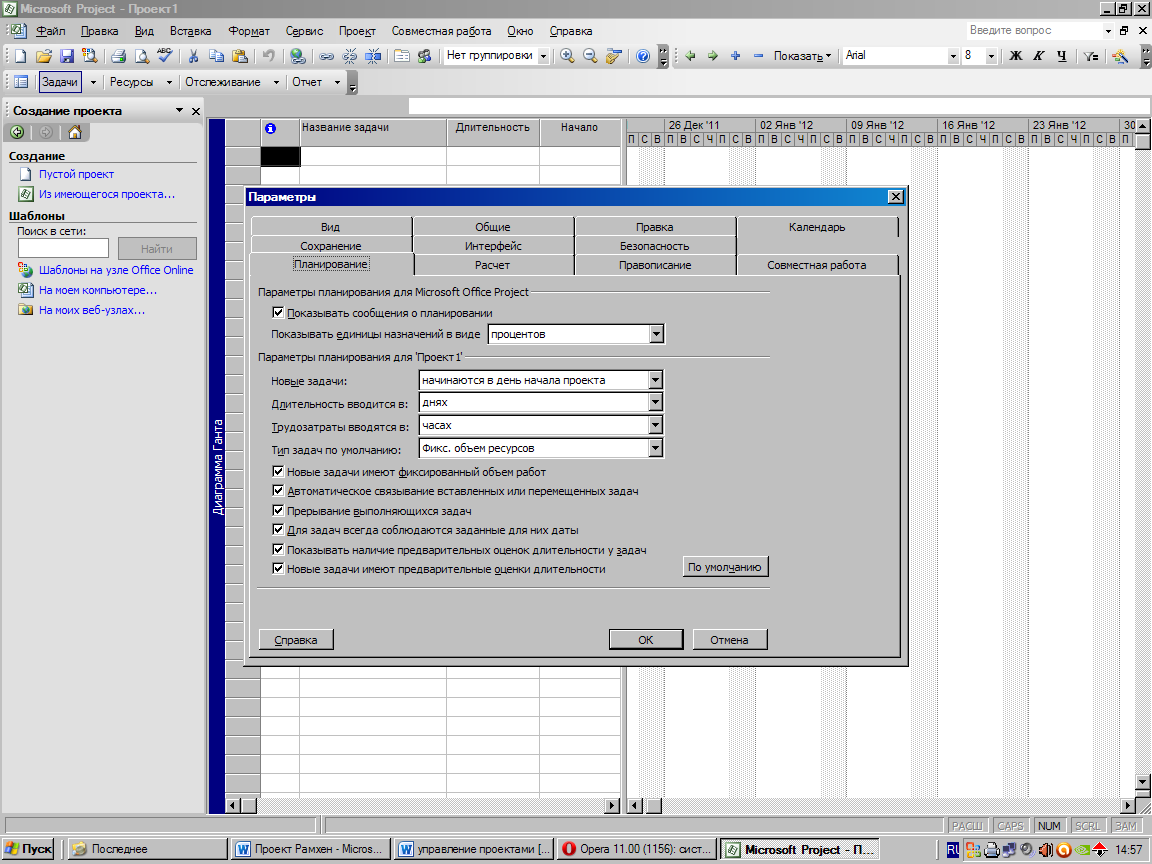Screen dimensions: 1152x864
Task: Expand the Нет группировки grouping dropdown
Action: click(x=543, y=56)
